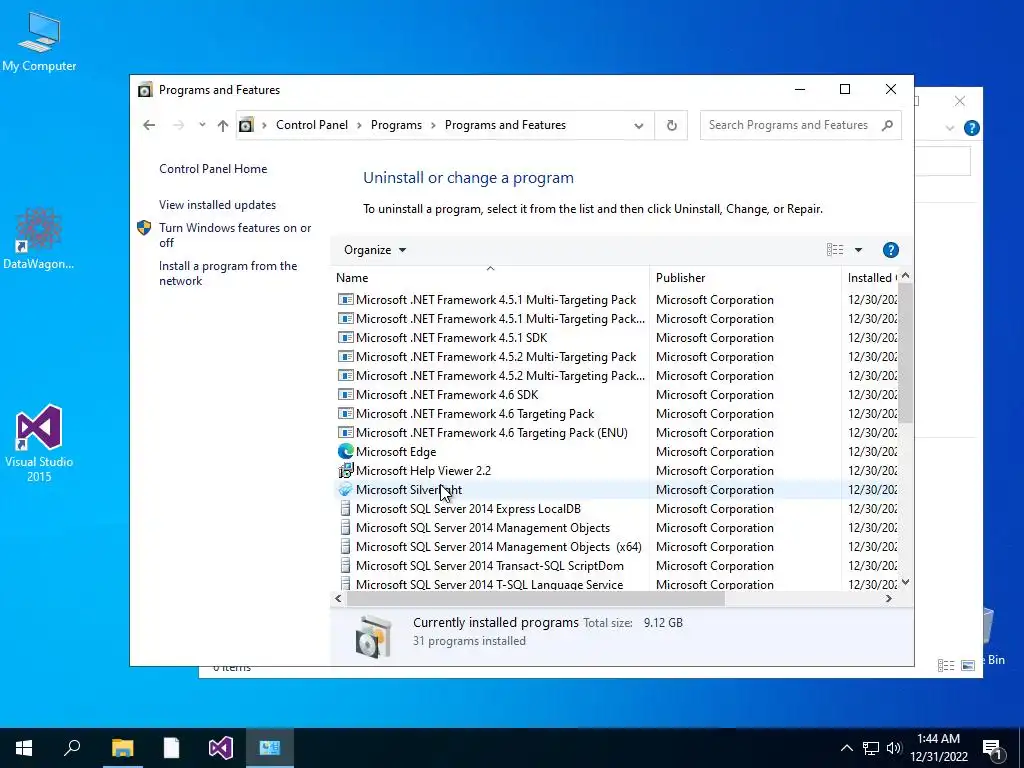
Task: Open help icon in Programs toolbar
Action: click(x=891, y=249)
